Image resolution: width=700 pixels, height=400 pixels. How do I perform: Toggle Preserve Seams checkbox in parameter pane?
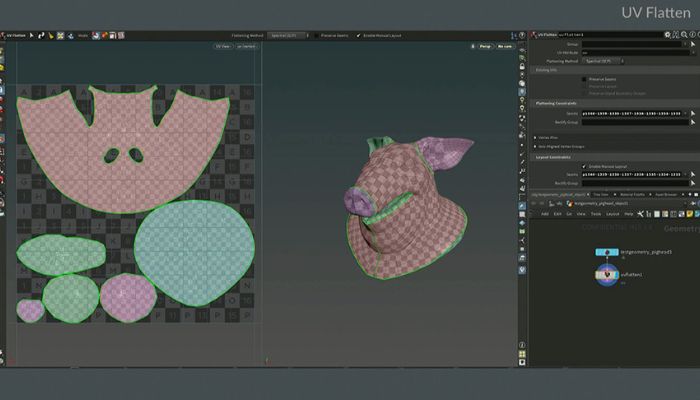584,79
